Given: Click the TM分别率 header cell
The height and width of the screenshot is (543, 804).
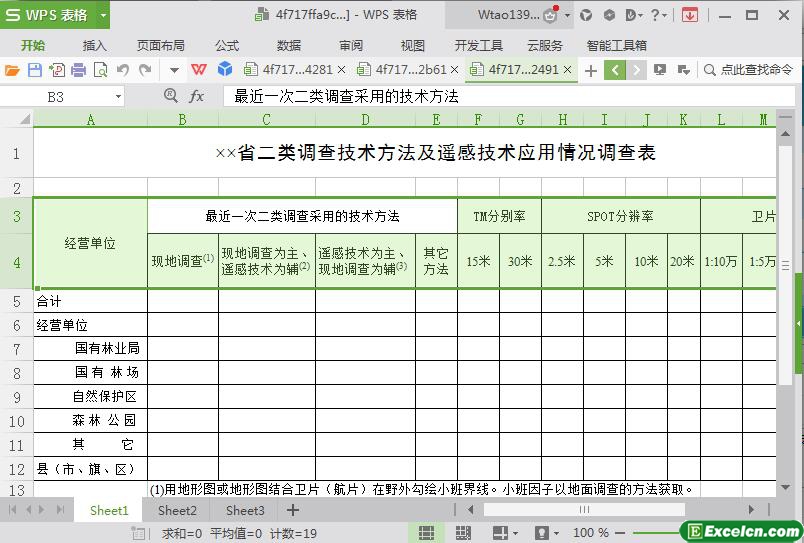Looking at the screenshot, I should (499, 216).
